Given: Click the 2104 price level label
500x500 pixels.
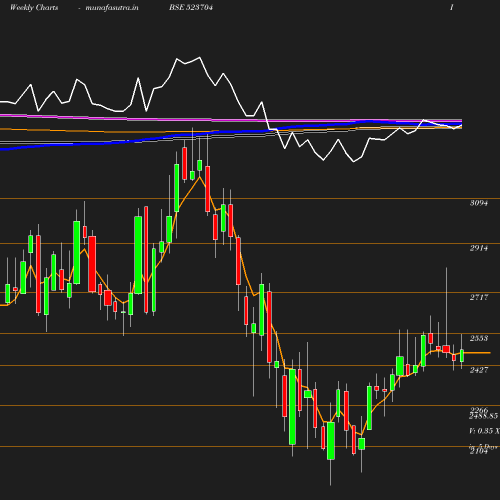Looking at the screenshot, I should point(479,451).
